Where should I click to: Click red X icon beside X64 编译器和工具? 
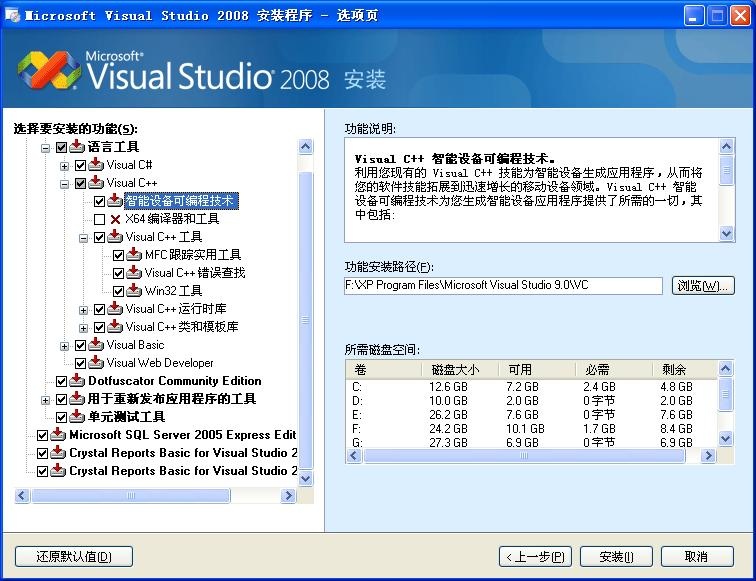tap(115, 219)
